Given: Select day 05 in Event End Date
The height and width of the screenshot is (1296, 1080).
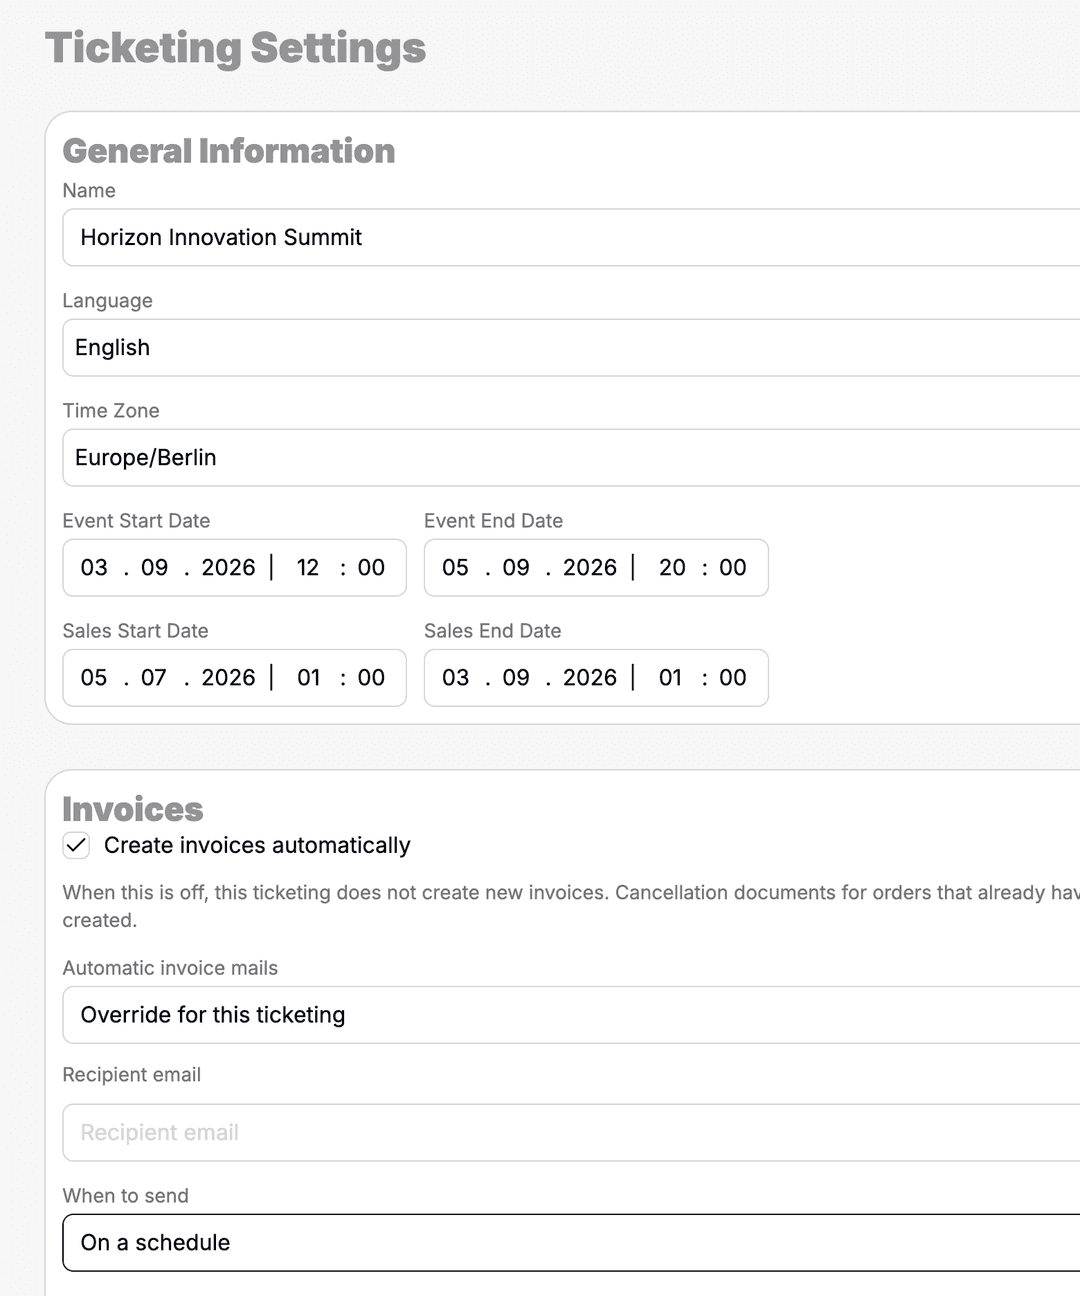Looking at the screenshot, I should [x=455, y=568].
